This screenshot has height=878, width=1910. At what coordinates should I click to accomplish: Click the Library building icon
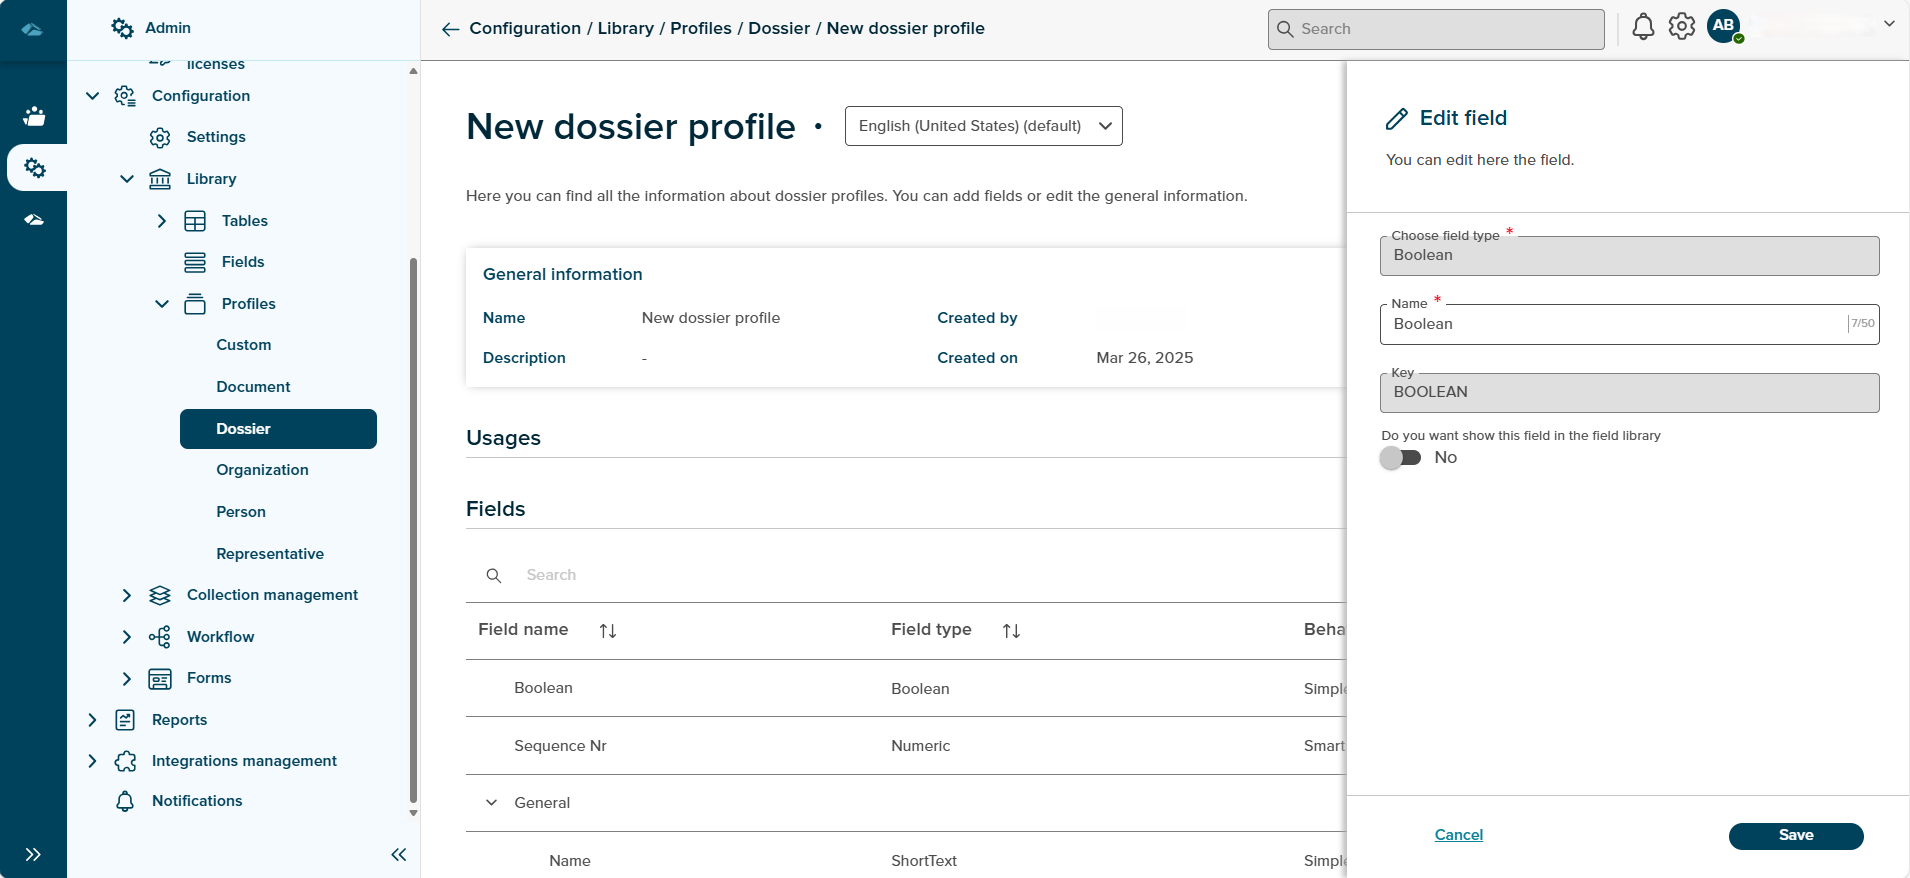pyautogui.click(x=160, y=179)
